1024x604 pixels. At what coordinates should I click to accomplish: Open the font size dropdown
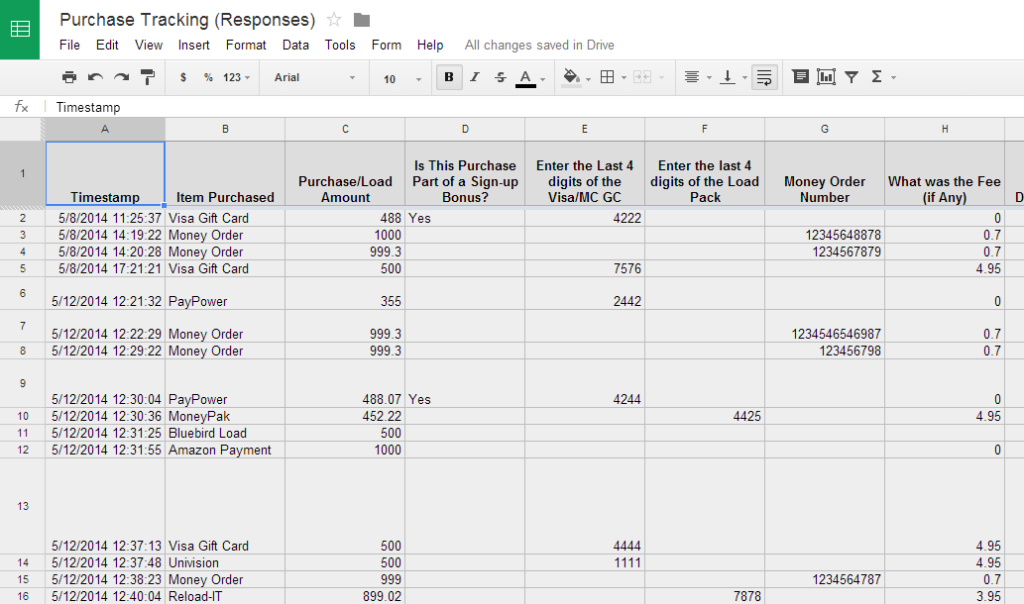click(398, 77)
